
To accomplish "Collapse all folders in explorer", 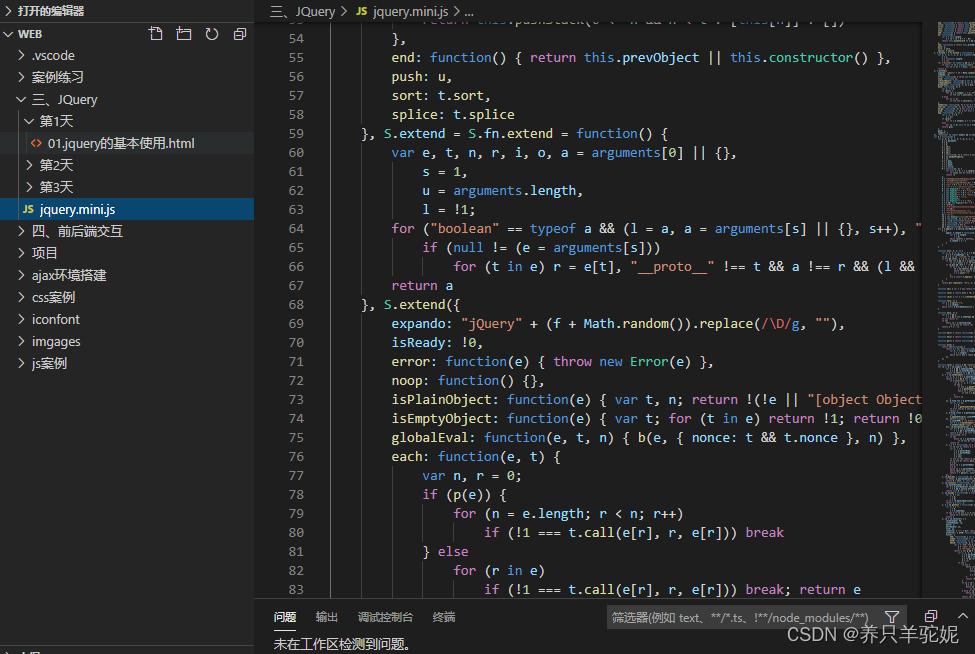I will pos(240,34).
